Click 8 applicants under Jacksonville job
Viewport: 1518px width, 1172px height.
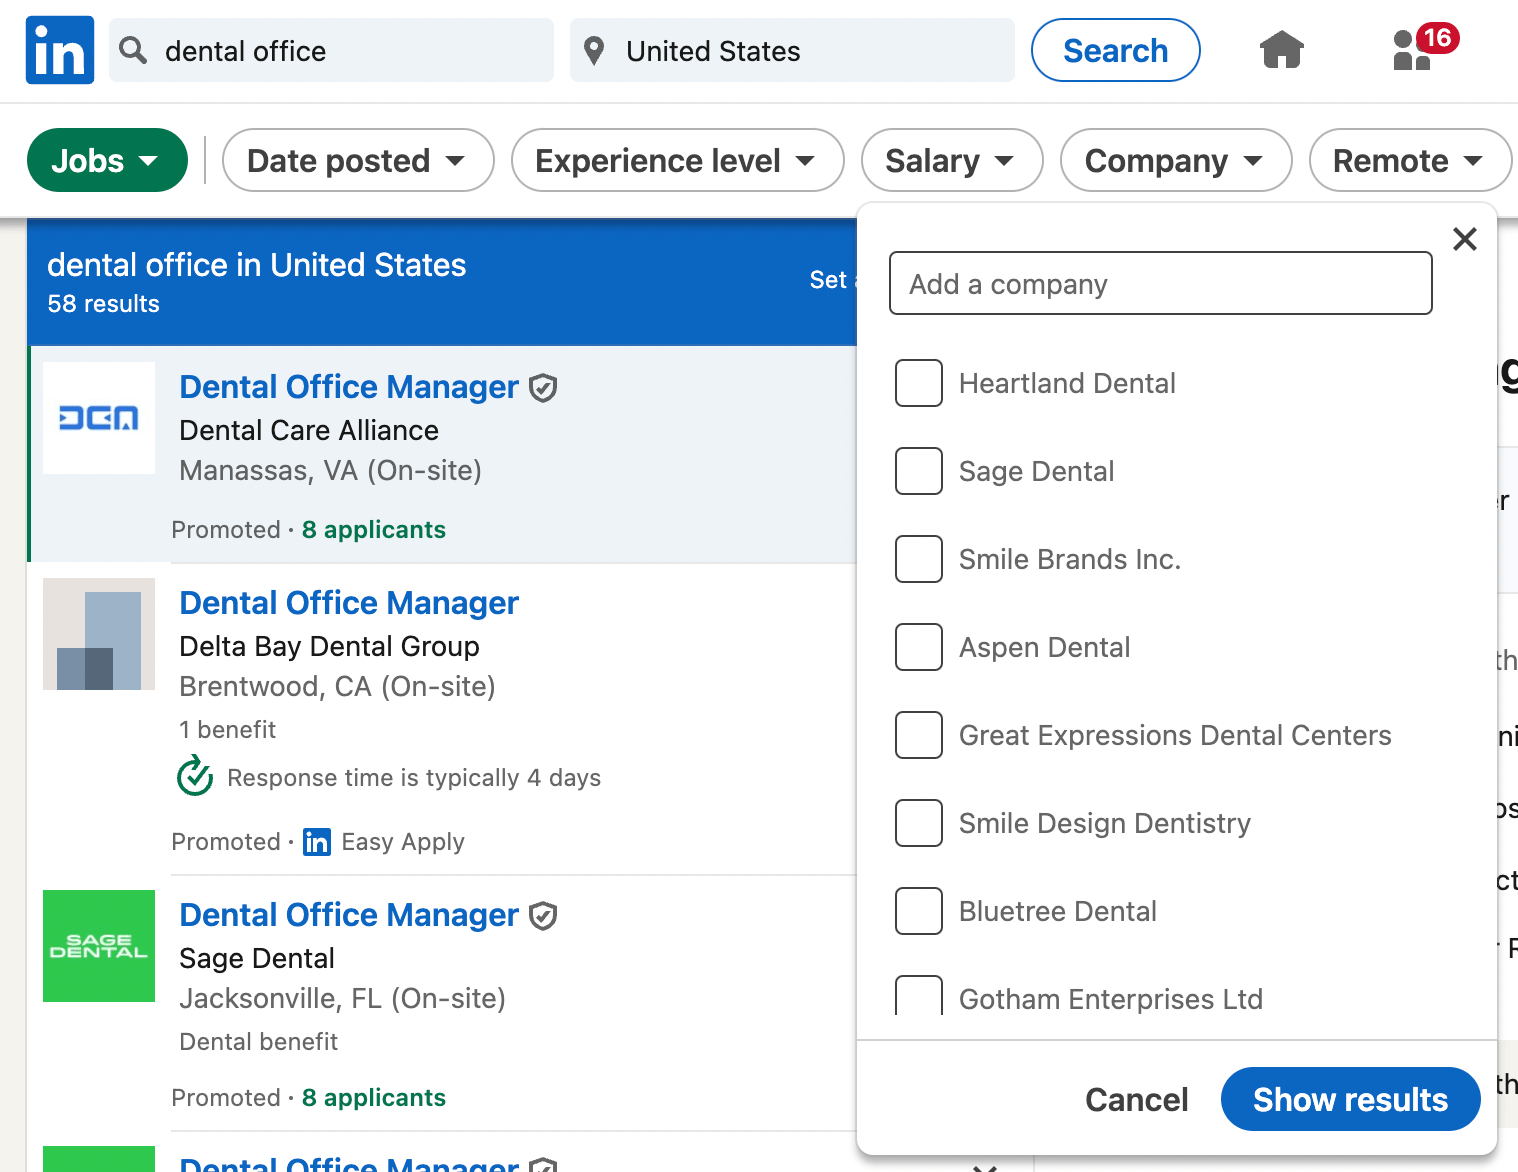(374, 1098)
